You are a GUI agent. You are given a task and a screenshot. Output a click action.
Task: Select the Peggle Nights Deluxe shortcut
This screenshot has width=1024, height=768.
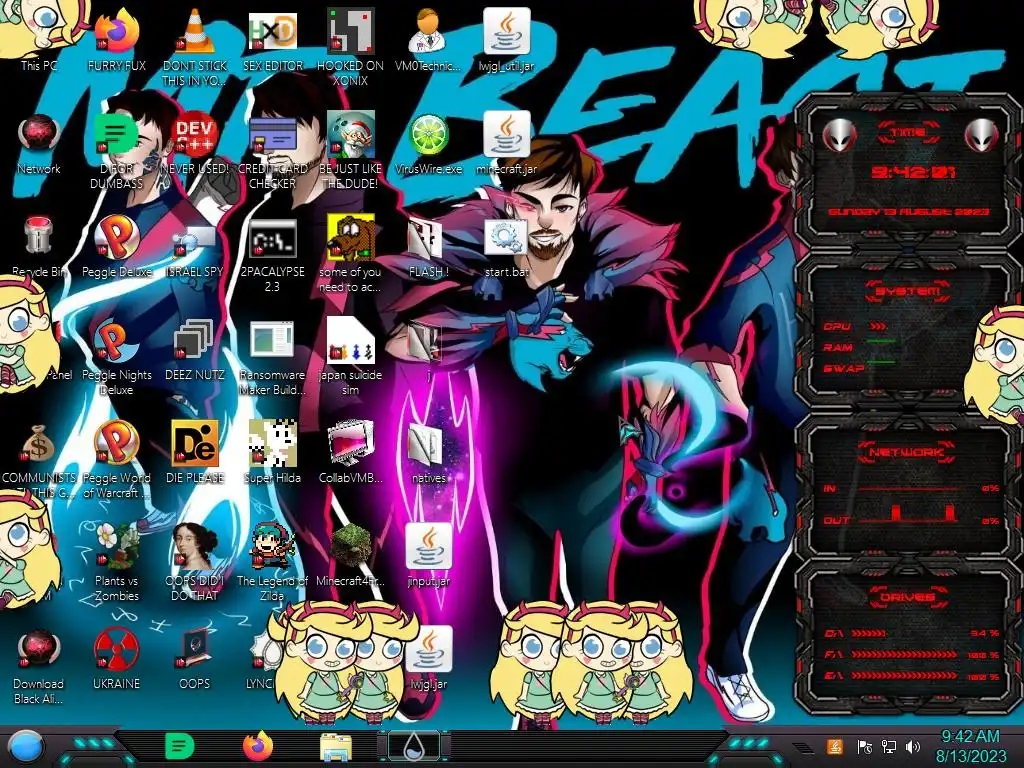pos(116,356)
